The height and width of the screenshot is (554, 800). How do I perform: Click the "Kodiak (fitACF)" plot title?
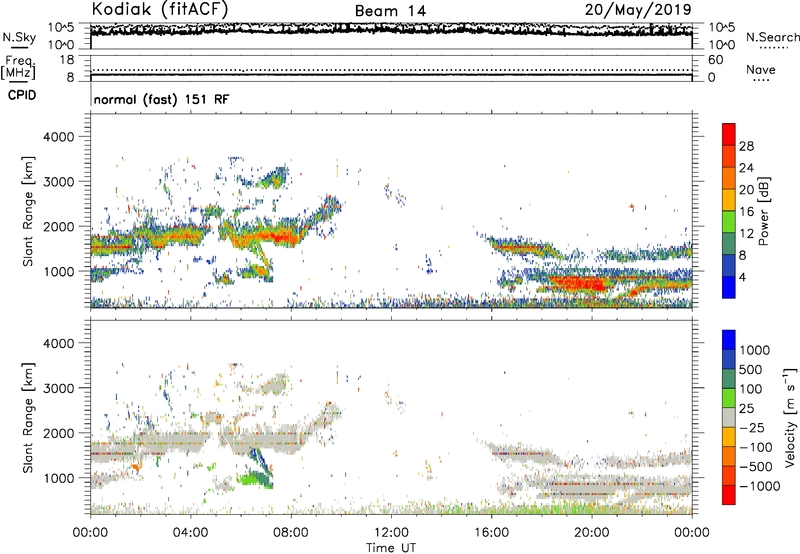(x=160, y=9)
